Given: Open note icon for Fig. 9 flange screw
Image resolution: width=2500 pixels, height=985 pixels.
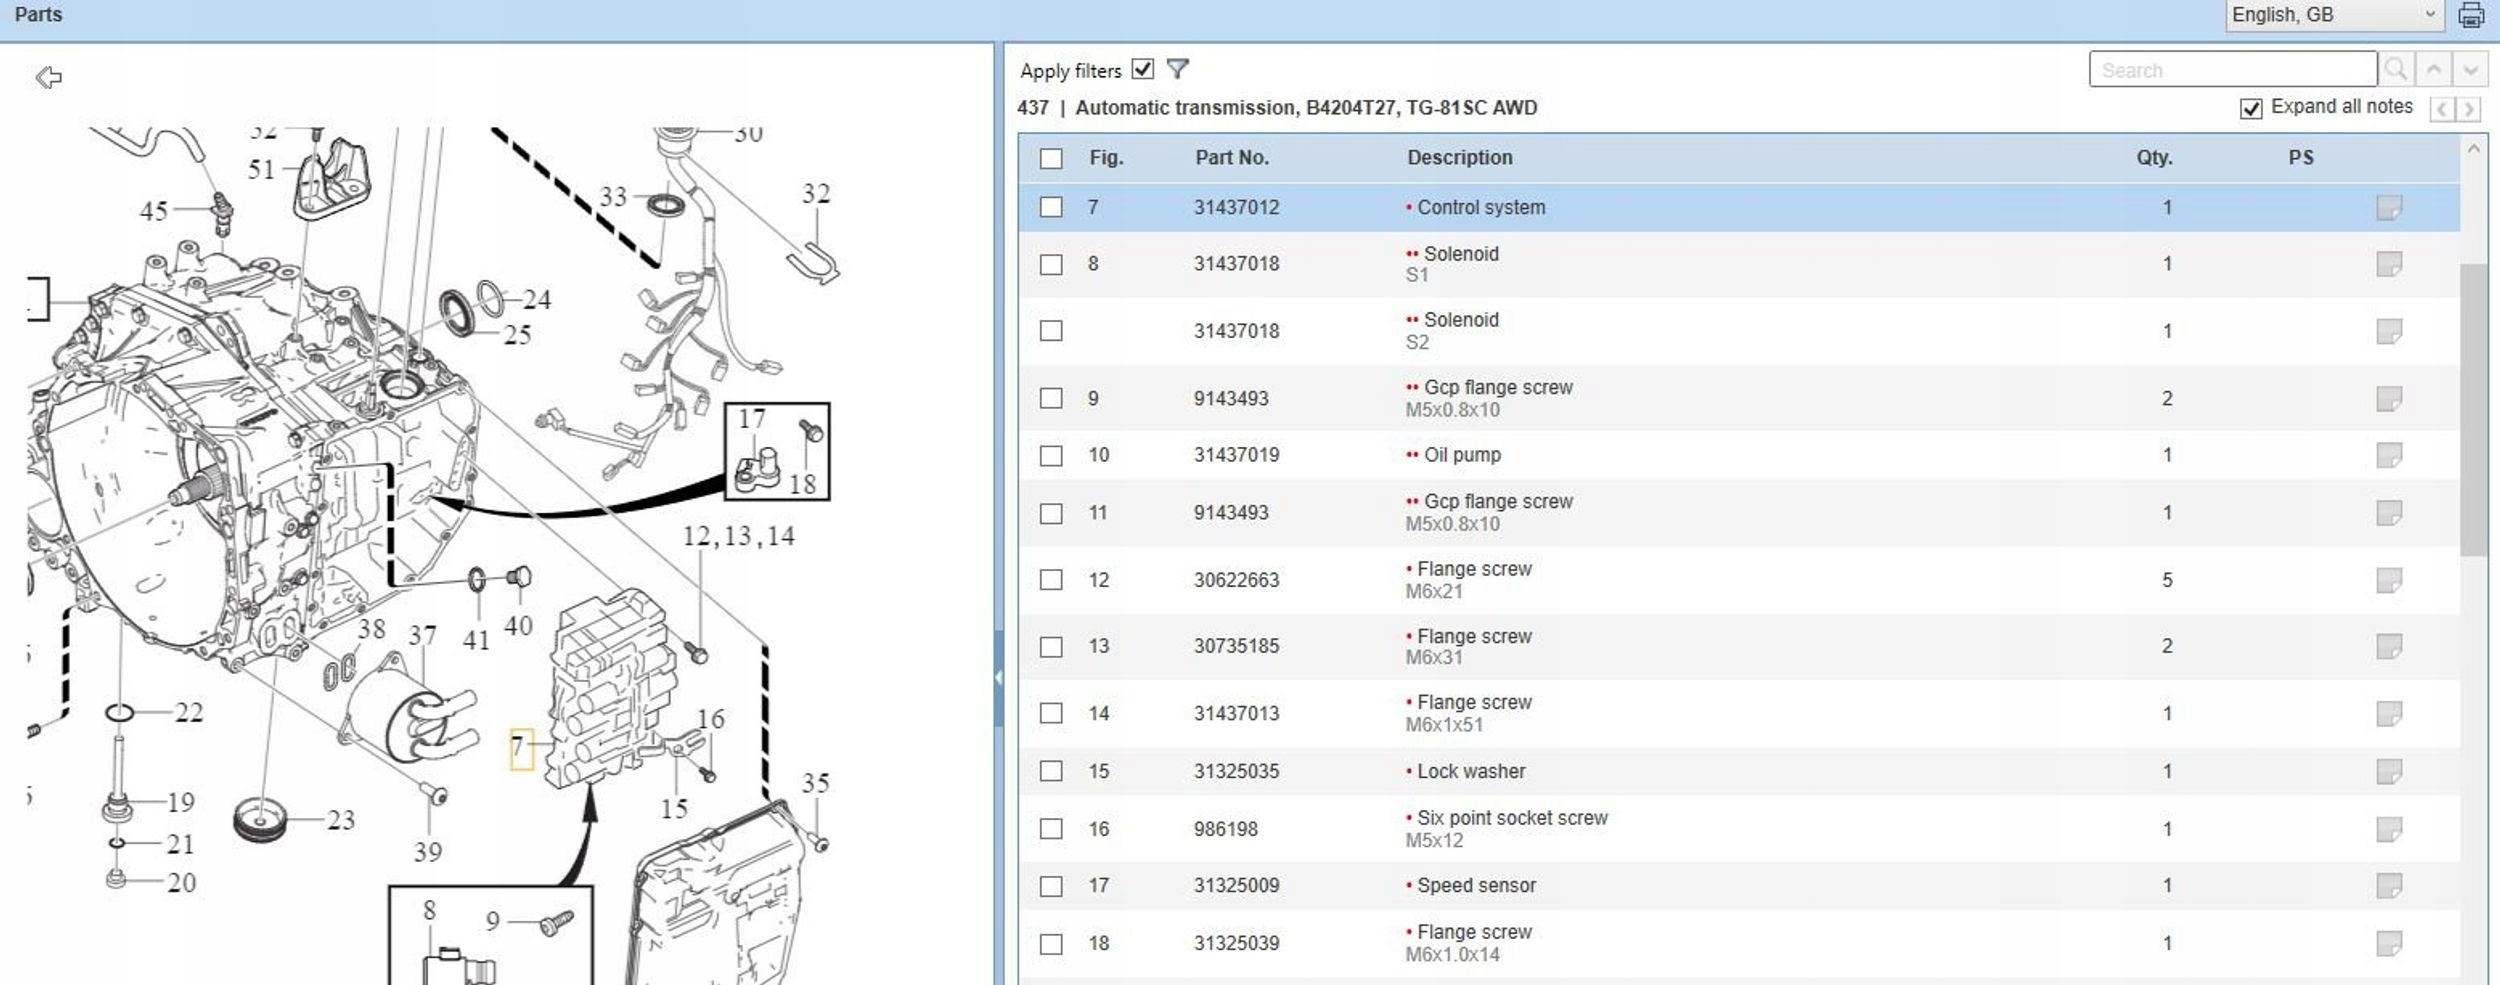Looking at the screenshot, I should click(x=2389, y=398).
